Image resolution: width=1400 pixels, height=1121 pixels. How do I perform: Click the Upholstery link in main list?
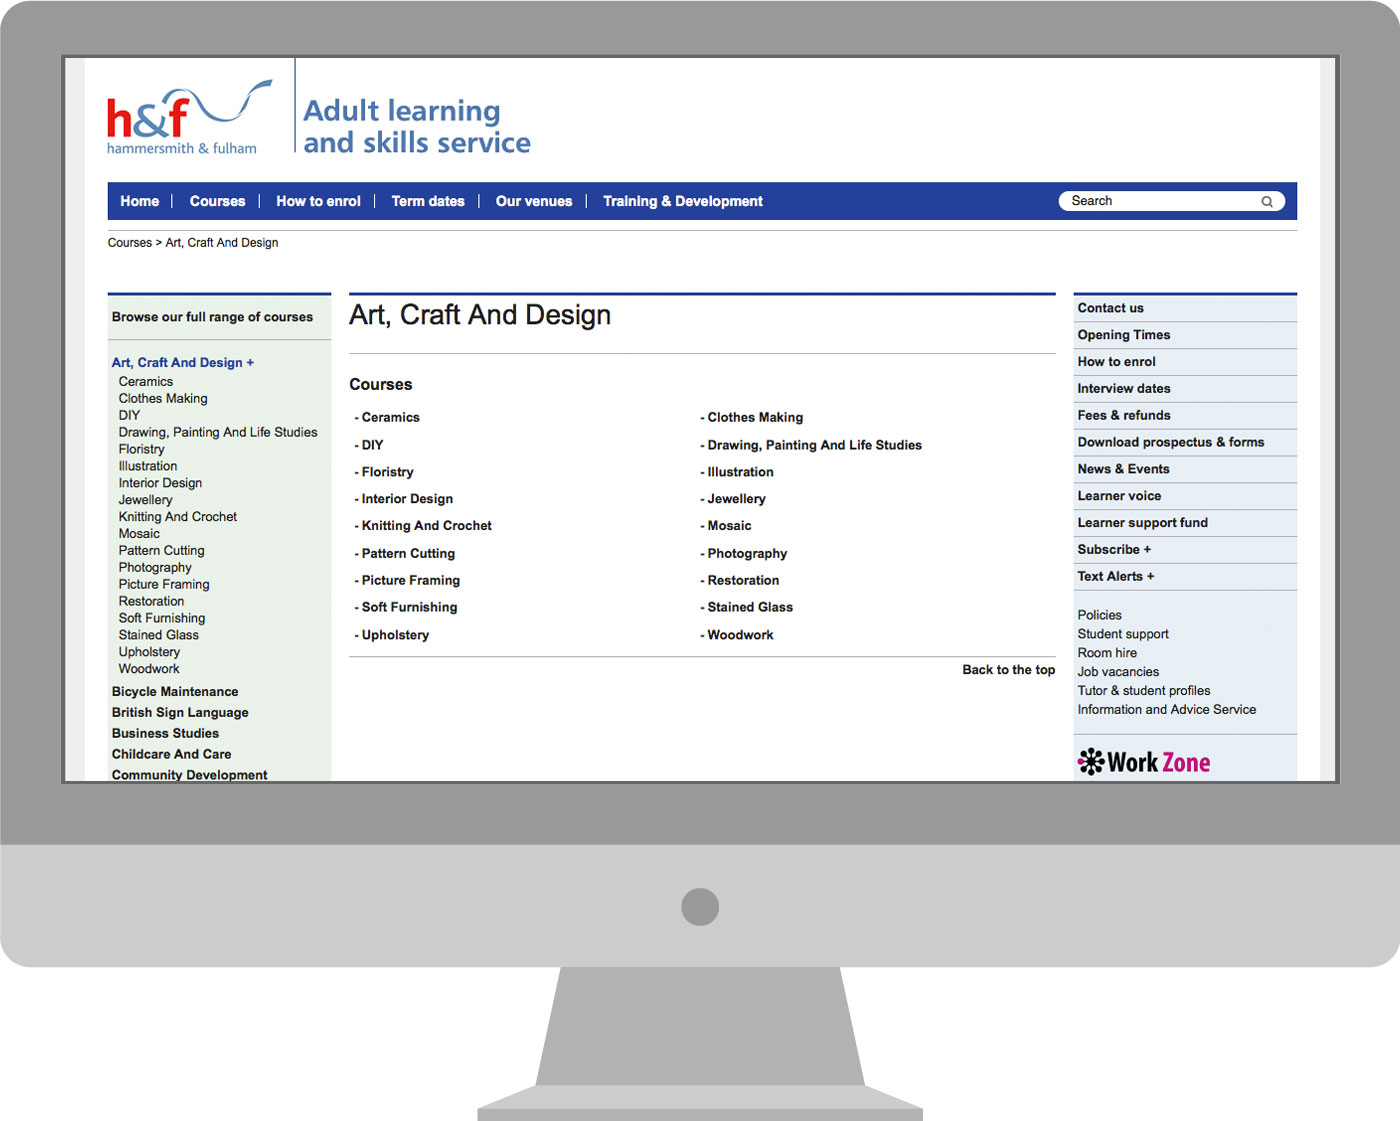click(395, 635)
